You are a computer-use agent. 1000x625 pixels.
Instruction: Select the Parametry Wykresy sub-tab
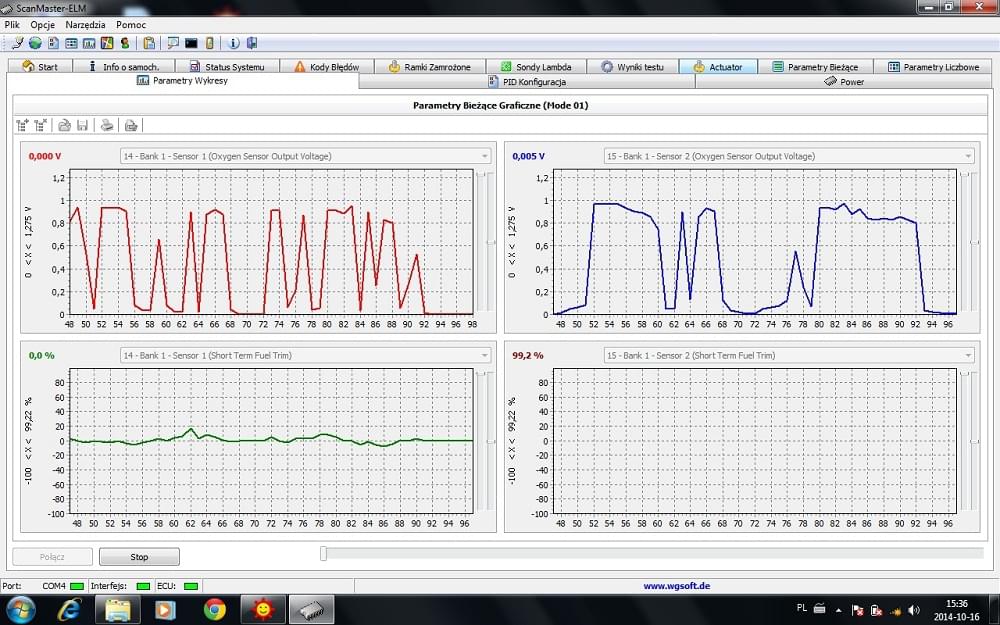coord(182,81)
